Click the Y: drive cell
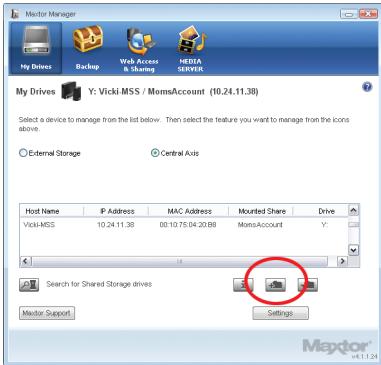This screenshot has width=381, height=365. pyautogui.click(x=324, y=225)
